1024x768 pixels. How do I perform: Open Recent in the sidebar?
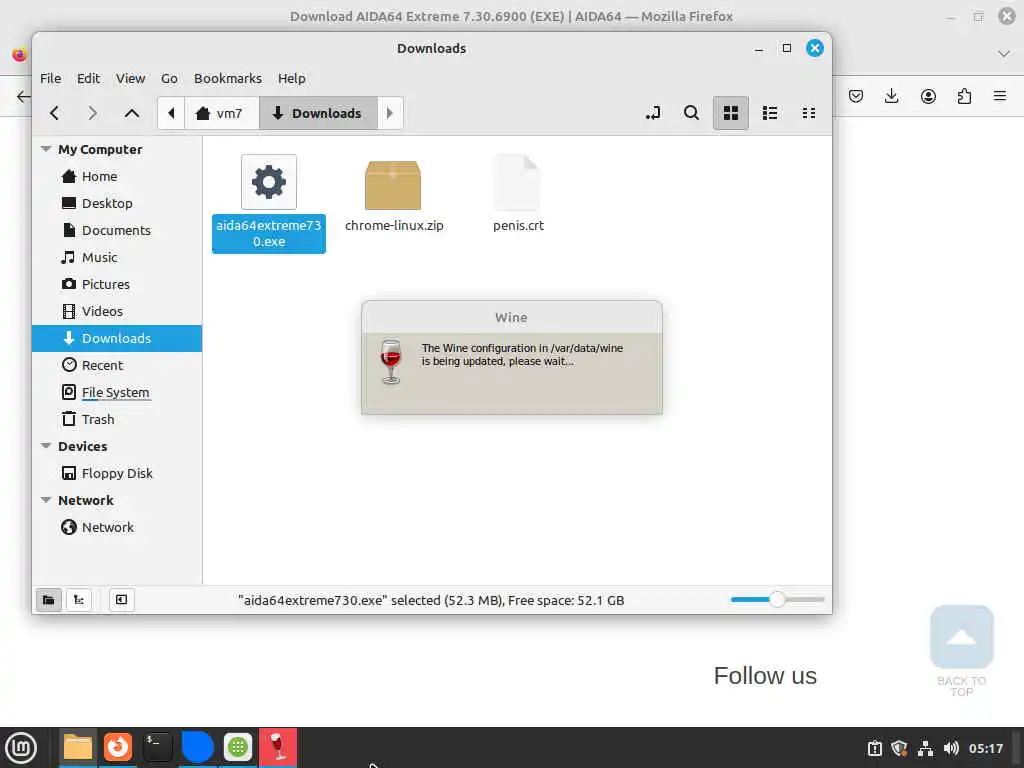(117, 365)
